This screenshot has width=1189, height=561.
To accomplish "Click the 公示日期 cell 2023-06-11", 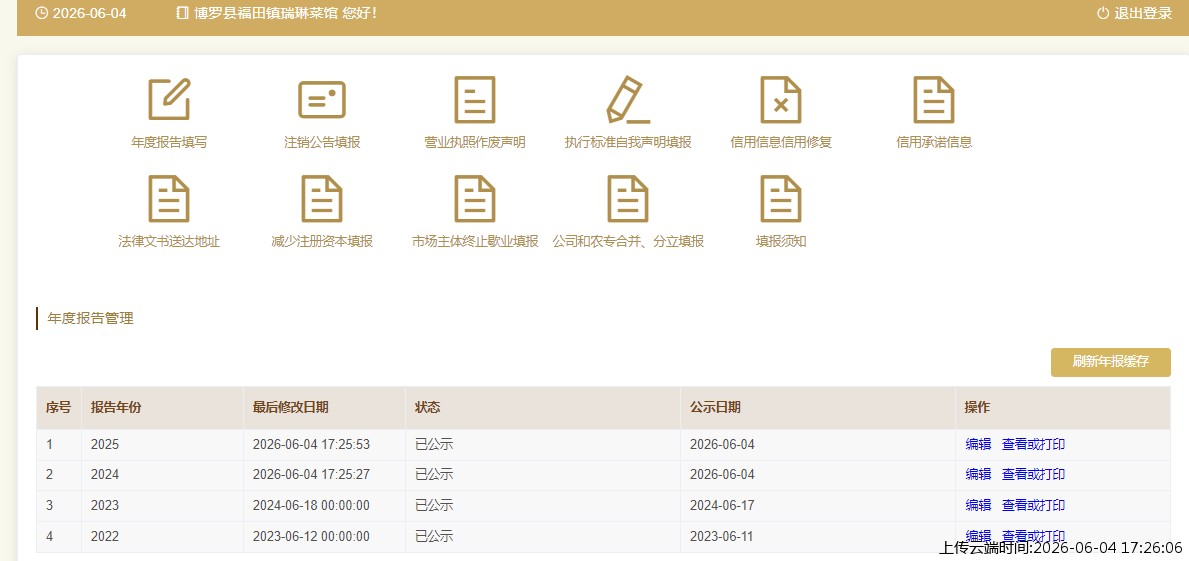I will (721, 537).
